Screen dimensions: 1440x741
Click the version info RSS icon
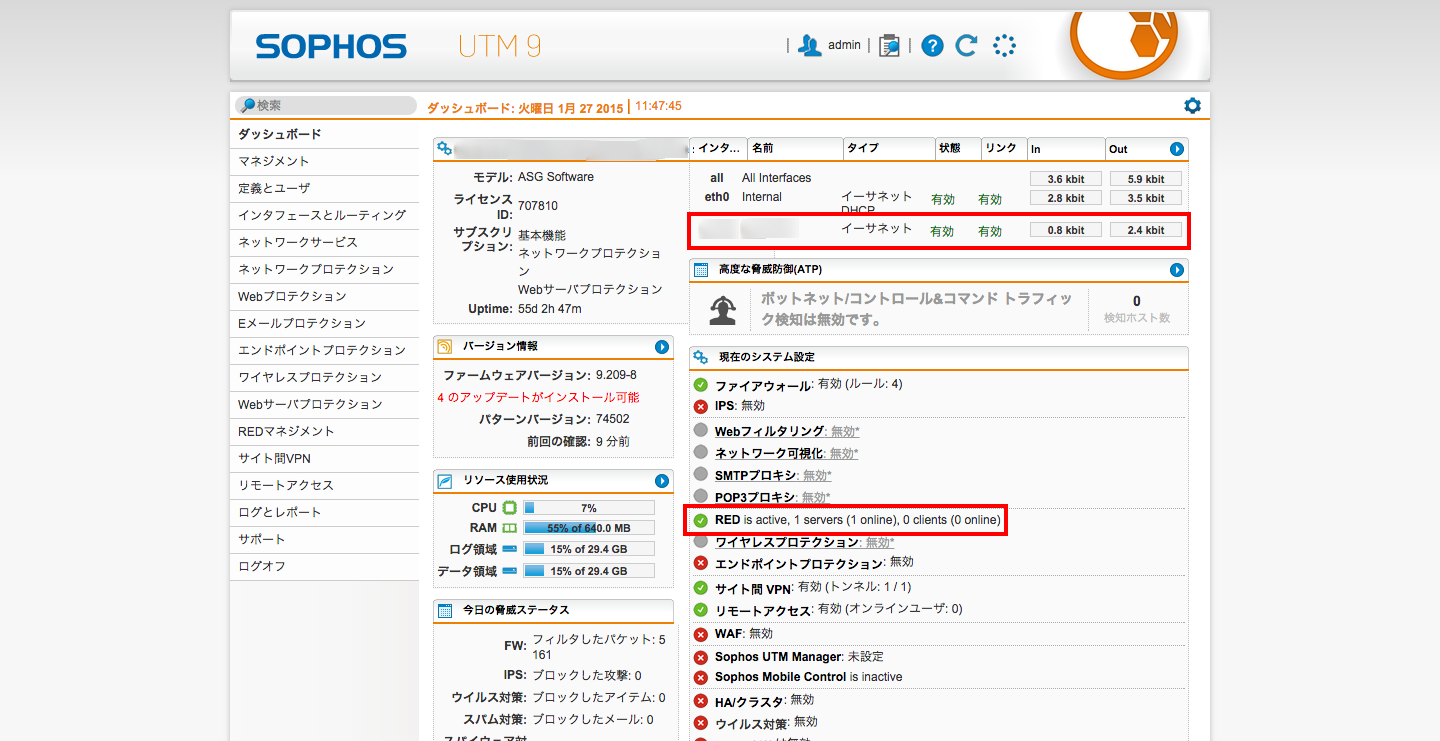tap(445, 347)
